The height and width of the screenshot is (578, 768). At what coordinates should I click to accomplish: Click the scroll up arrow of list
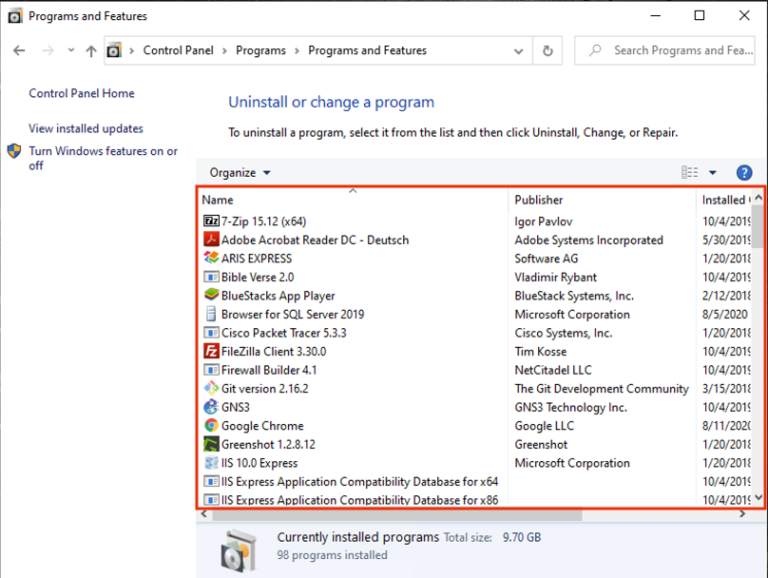click(x=758, y=197)
